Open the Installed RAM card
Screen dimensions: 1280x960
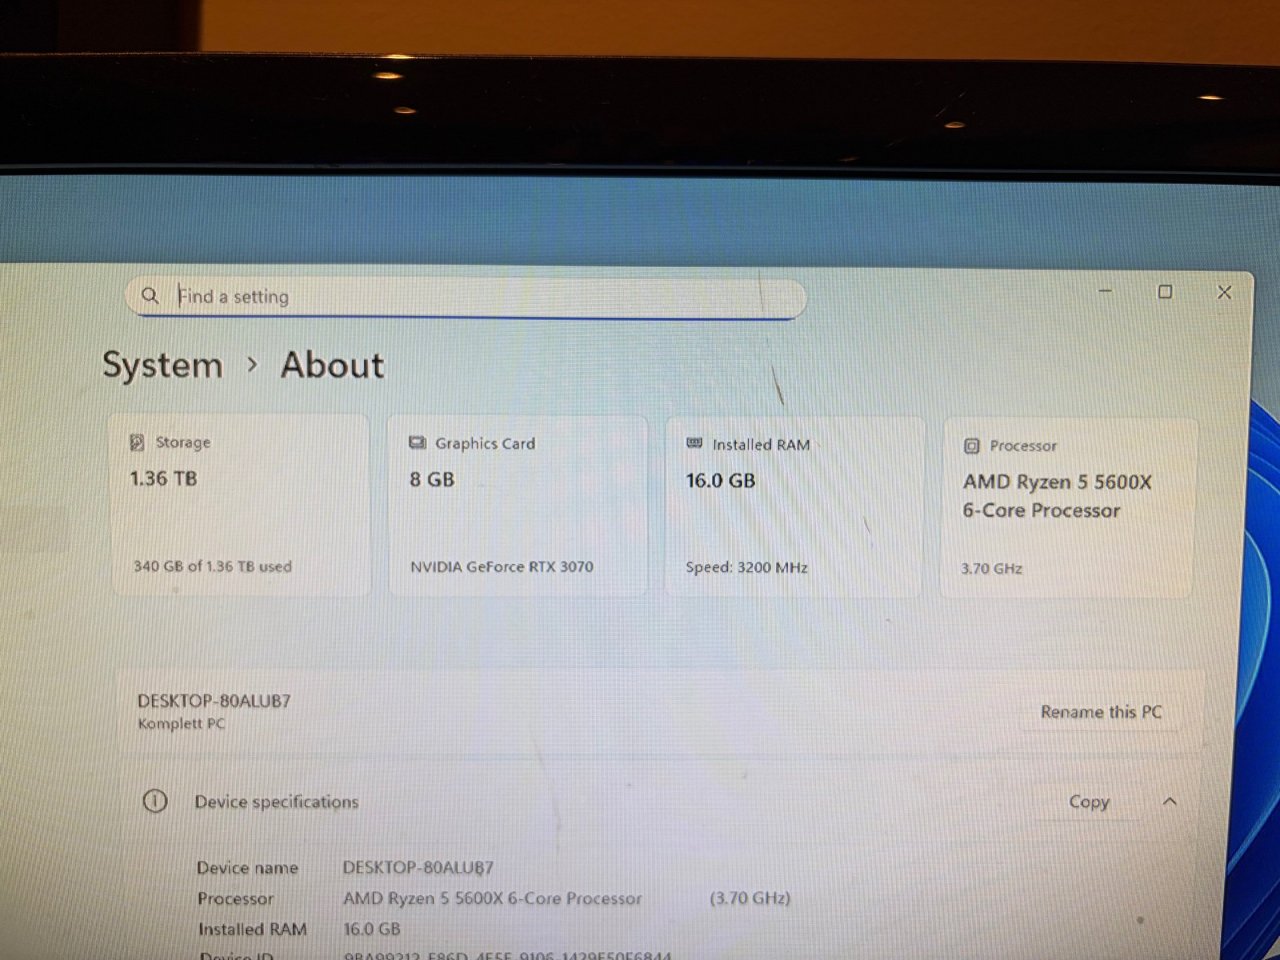(x=794, y=507)
